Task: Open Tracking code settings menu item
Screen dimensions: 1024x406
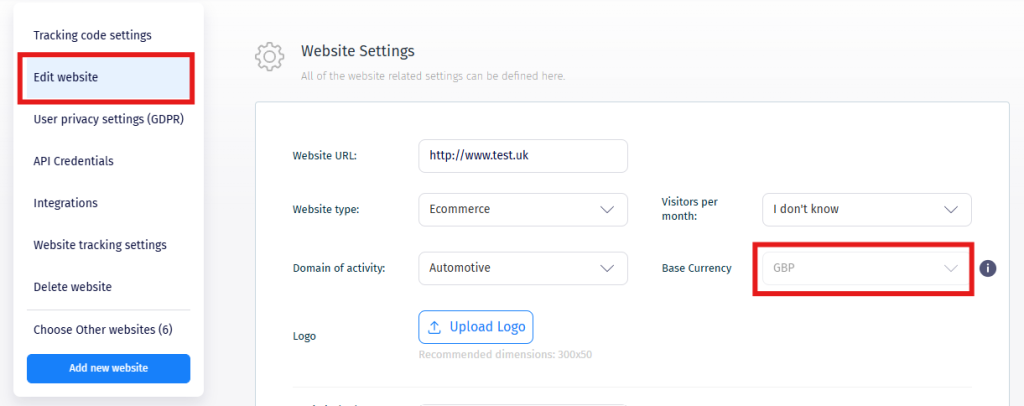Action: tap(92, 35)
